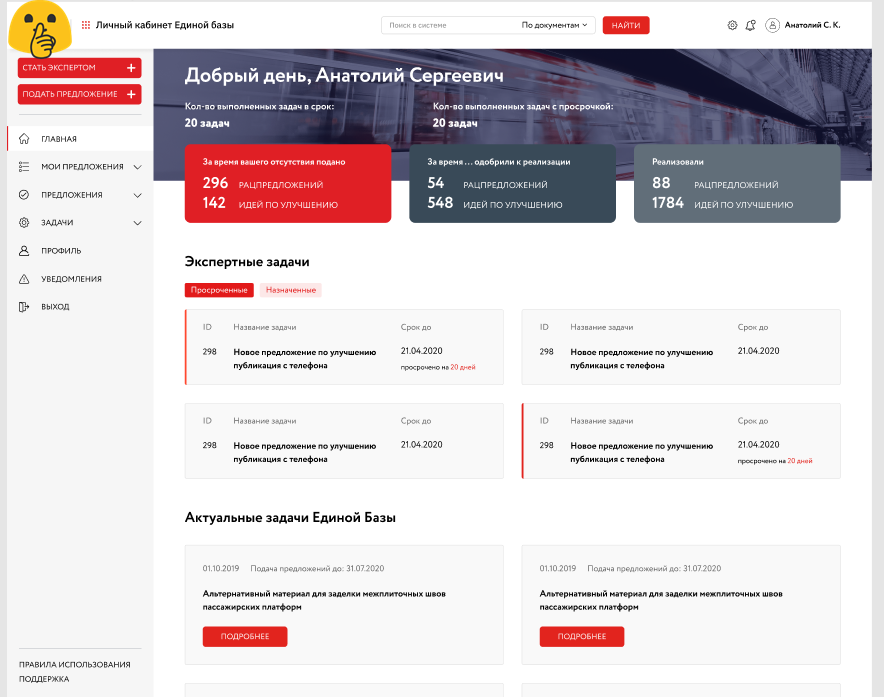Viewport: 884px width, 697px height.
Task: Expand the Предложения sidebar chevron
Action: click(x=138, y=195)
